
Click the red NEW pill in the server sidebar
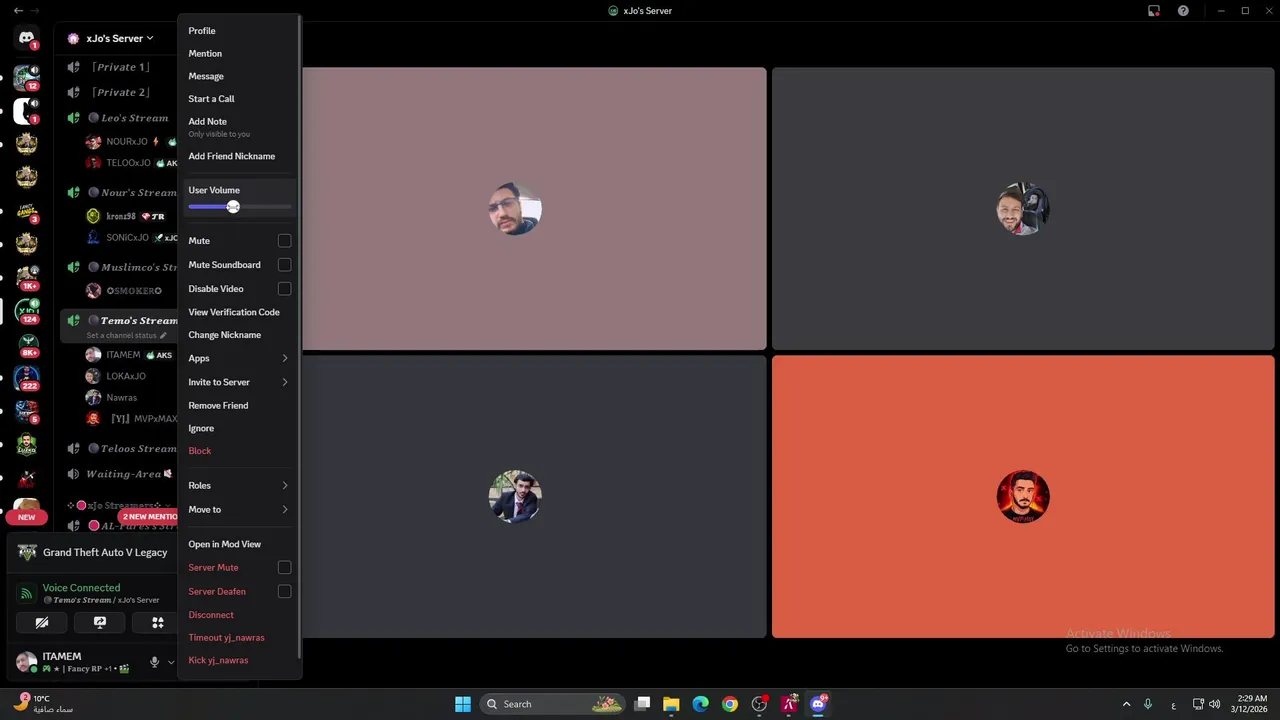tap(27, 517)
